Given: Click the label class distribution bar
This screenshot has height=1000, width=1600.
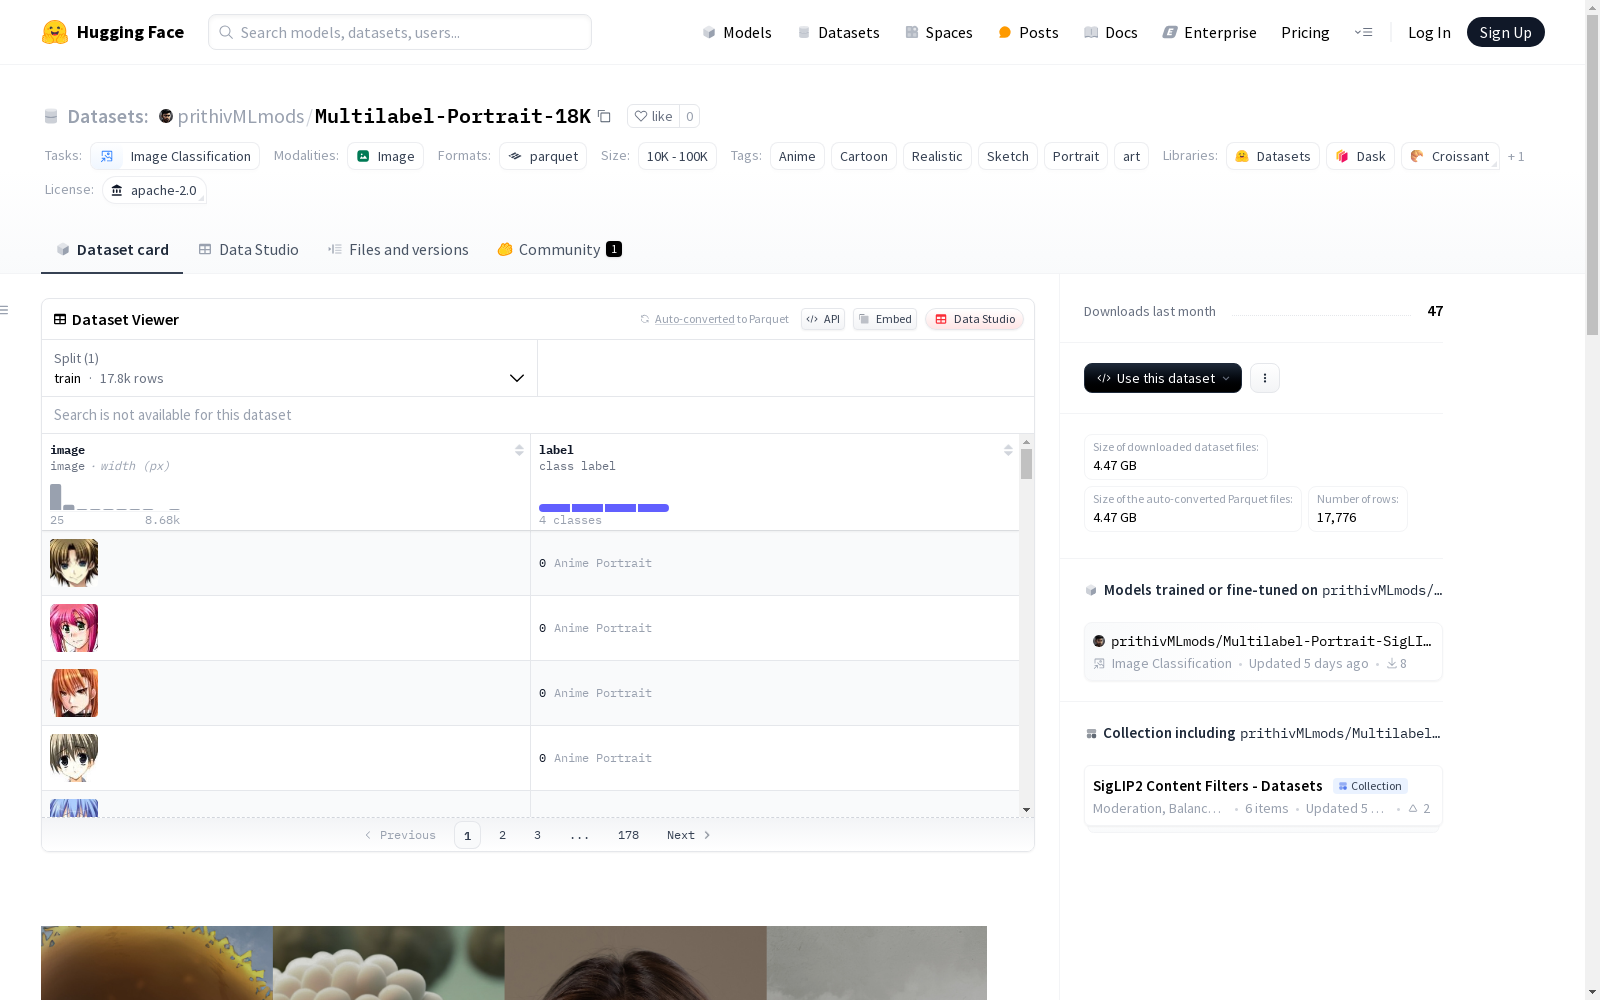Looking at the screenshot, I should (x=604, y=508).
